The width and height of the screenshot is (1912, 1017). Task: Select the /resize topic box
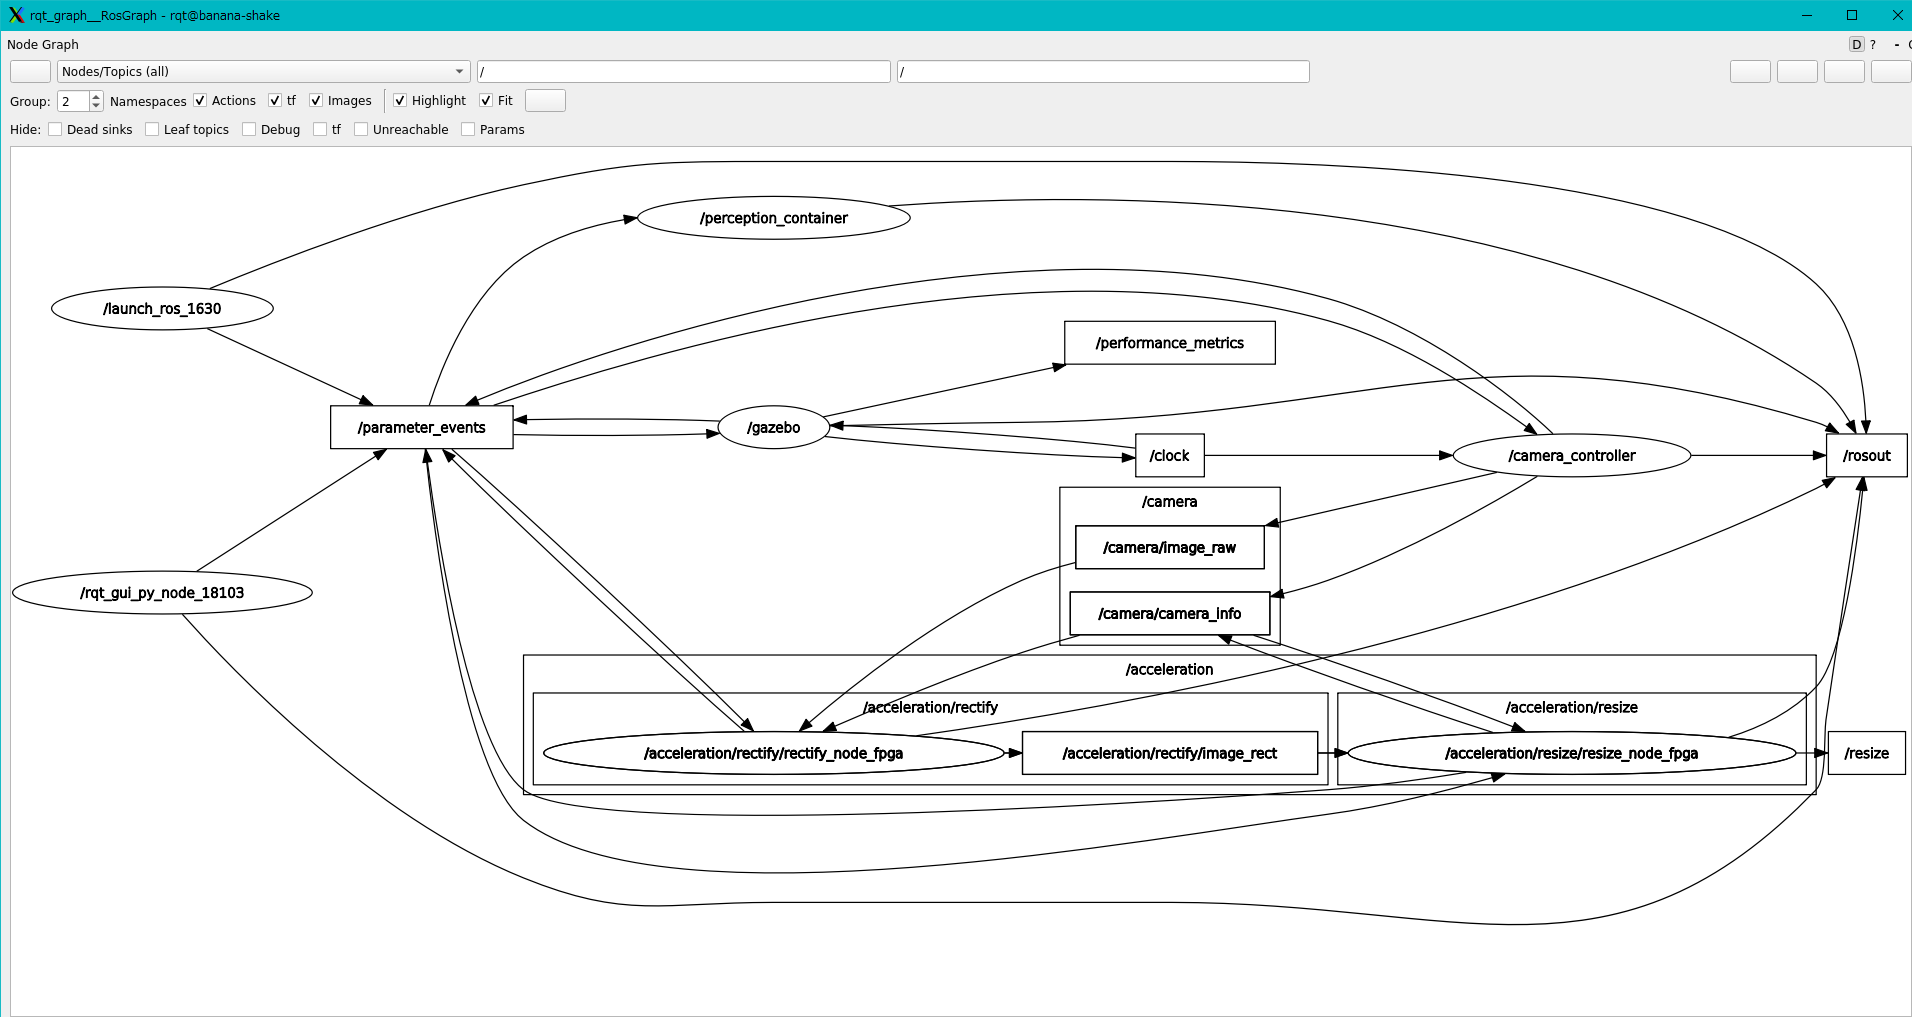(1867, 753)
